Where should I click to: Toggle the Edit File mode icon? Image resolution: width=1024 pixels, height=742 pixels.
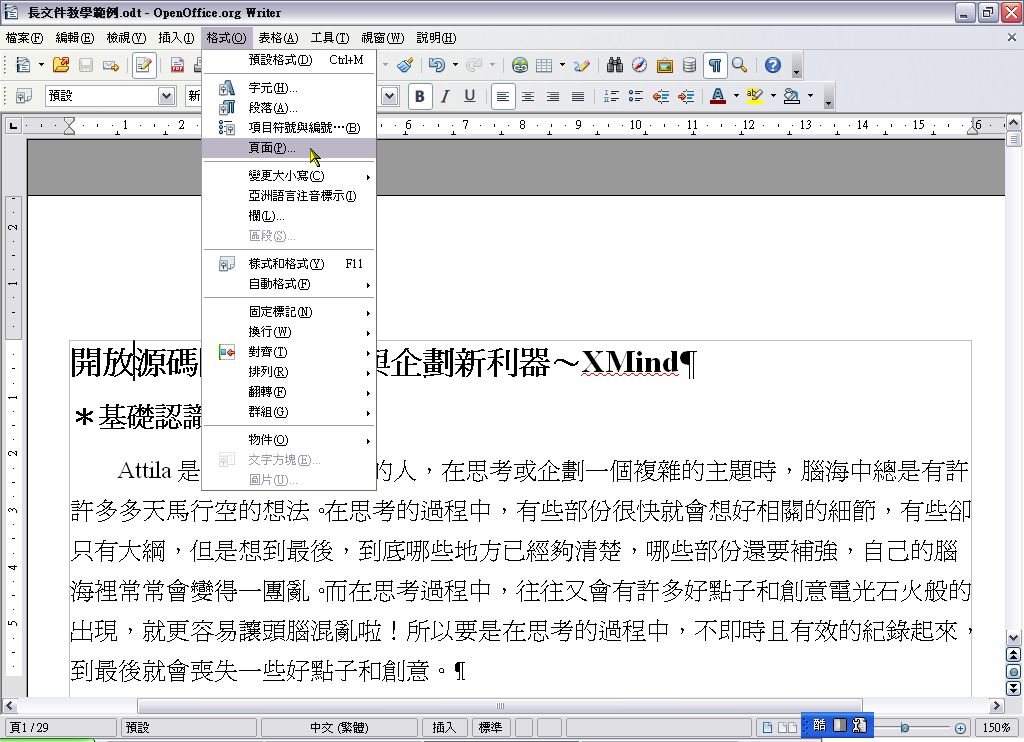click(144, 65)
